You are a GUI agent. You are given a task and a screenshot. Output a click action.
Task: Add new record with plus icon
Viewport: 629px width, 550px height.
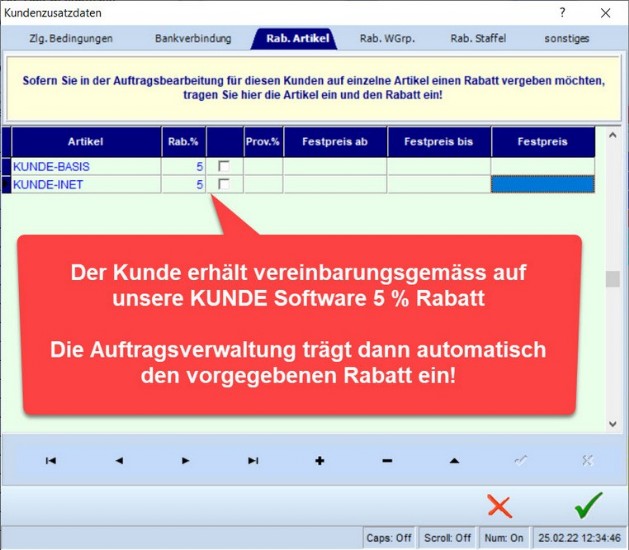tap(320, 460)
